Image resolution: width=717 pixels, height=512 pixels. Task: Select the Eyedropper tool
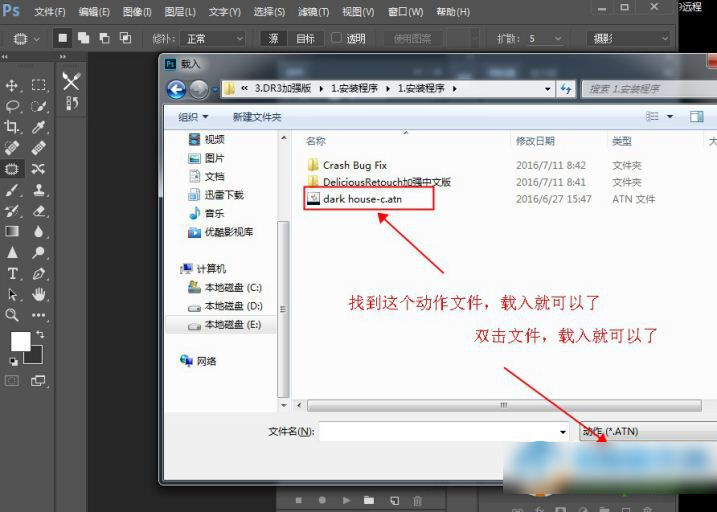[x=38, y=127]
